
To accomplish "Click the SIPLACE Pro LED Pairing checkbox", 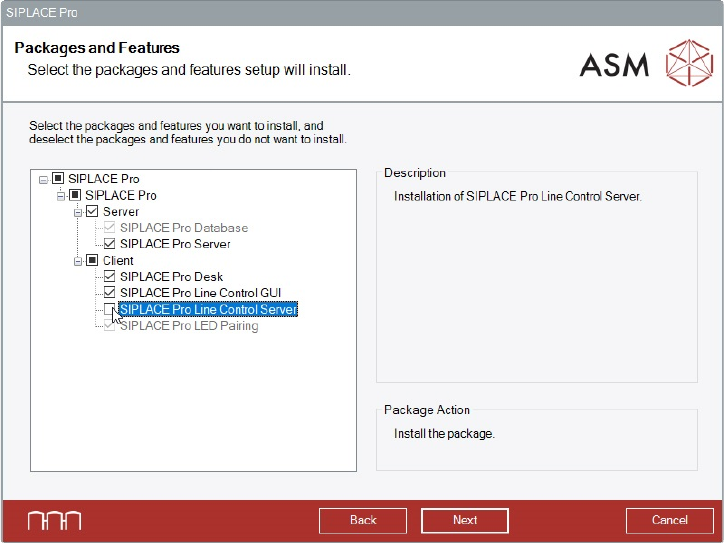I will tap(109, 326).
